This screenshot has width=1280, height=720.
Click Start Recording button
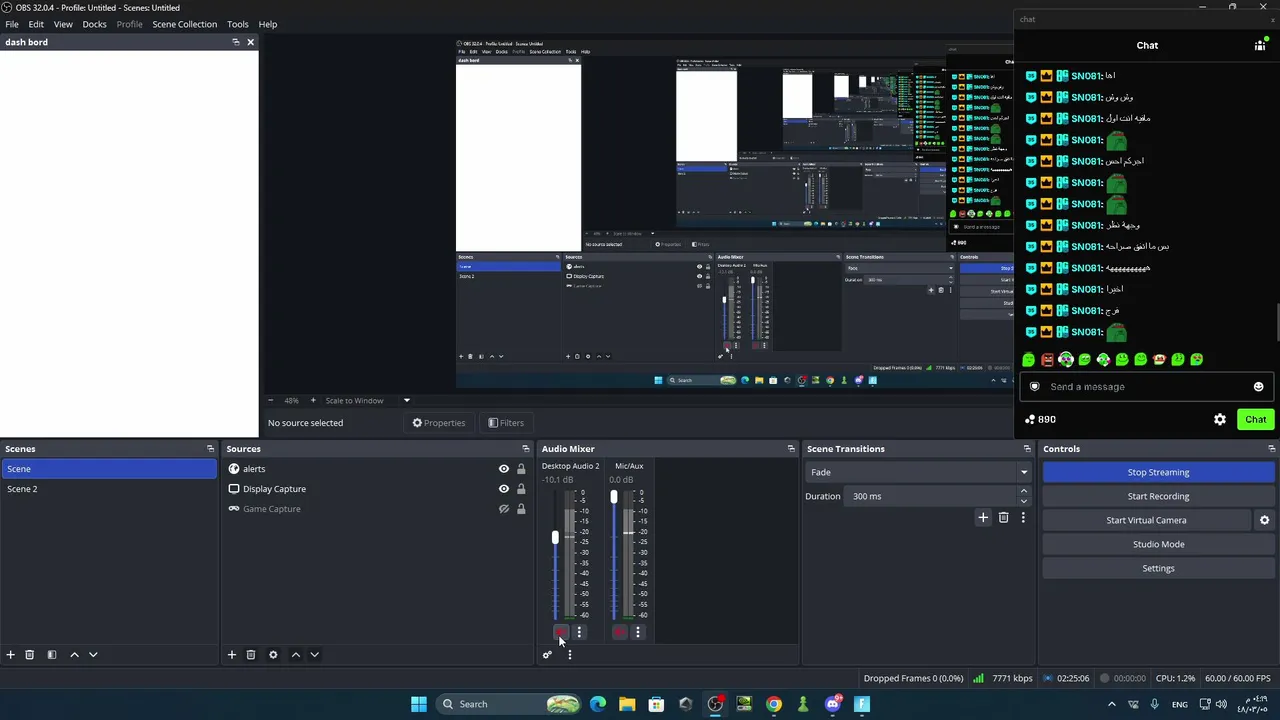1158,496
